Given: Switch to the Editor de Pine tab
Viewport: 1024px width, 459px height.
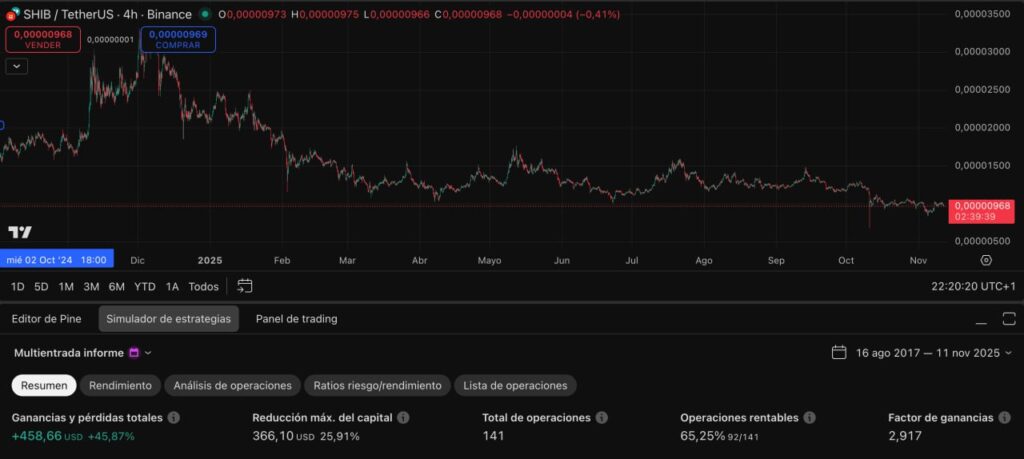Looking at the screenshot, I should click(46, 319).
